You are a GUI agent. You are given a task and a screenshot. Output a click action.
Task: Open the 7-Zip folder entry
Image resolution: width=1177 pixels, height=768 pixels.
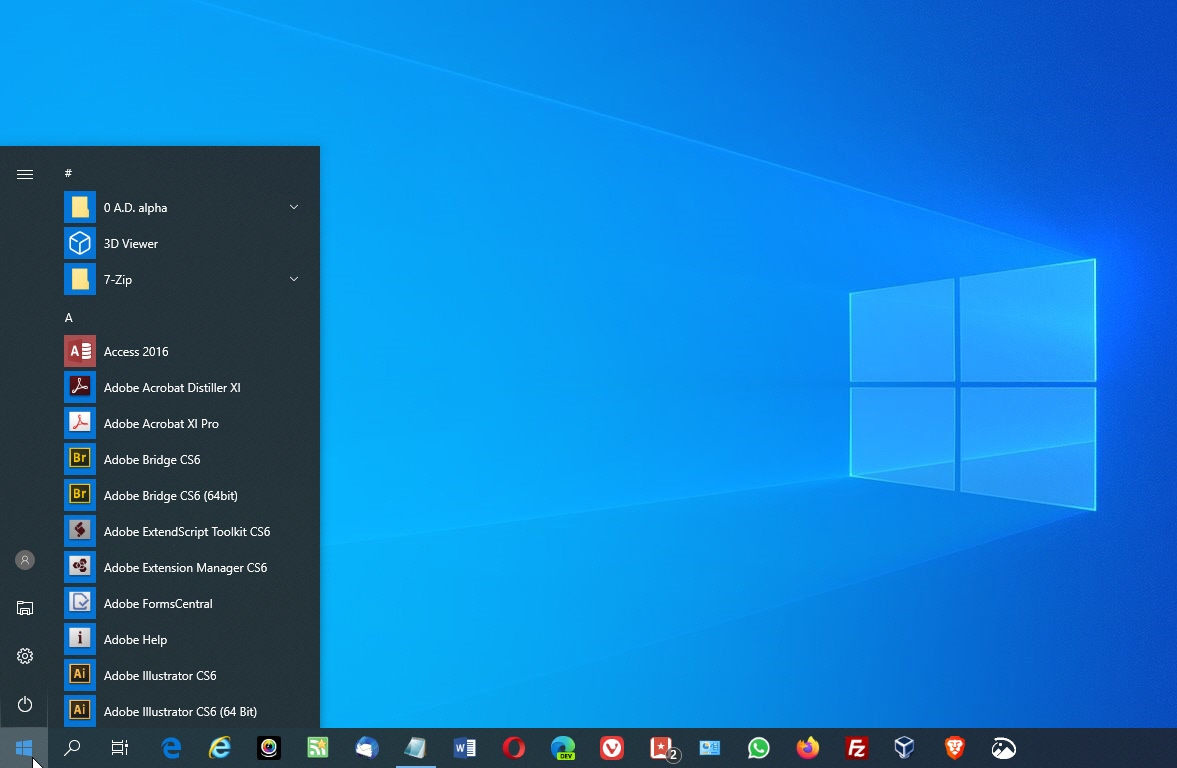(x=185, y=279)
